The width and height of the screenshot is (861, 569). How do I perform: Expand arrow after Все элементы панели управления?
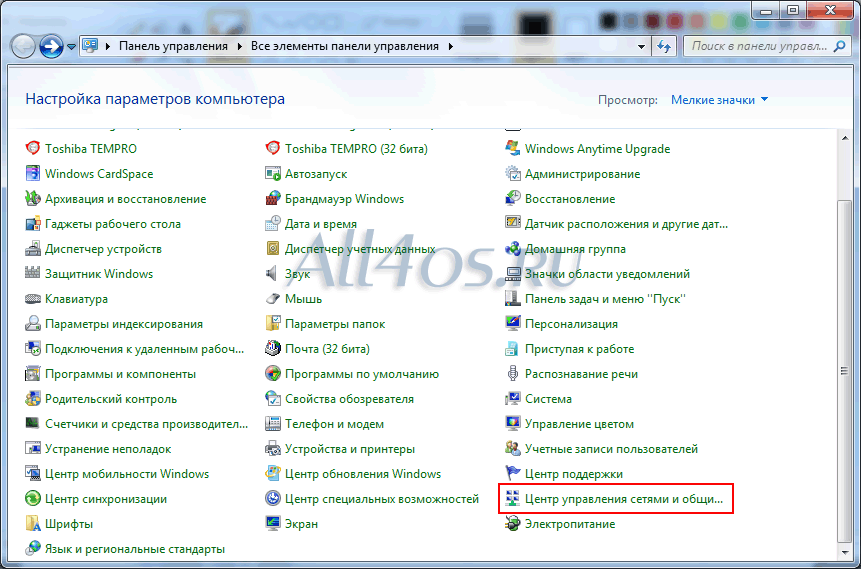coord(451,46)
